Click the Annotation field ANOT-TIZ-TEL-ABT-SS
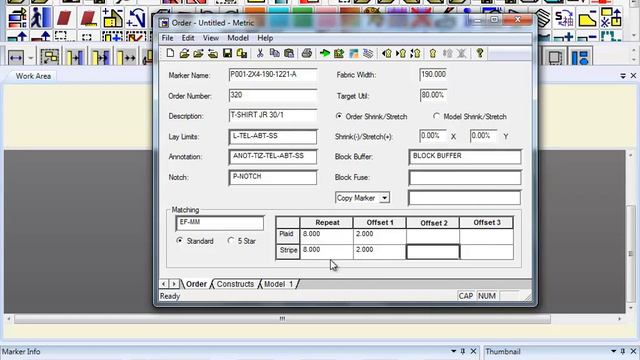Screen dimensions: 640x360 (273, 157)
